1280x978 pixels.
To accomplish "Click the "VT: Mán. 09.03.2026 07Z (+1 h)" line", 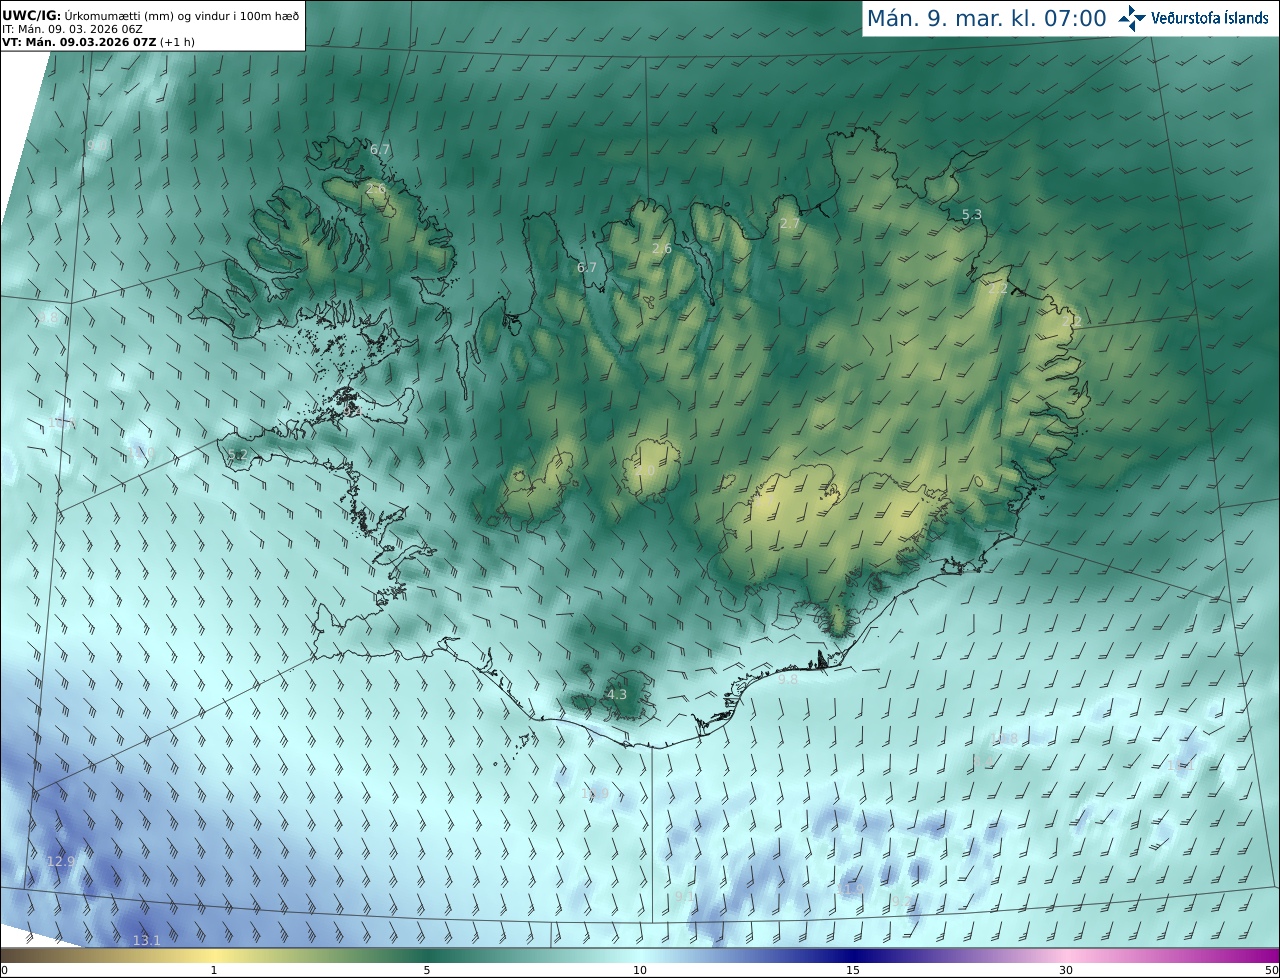I will pos(98,43).
